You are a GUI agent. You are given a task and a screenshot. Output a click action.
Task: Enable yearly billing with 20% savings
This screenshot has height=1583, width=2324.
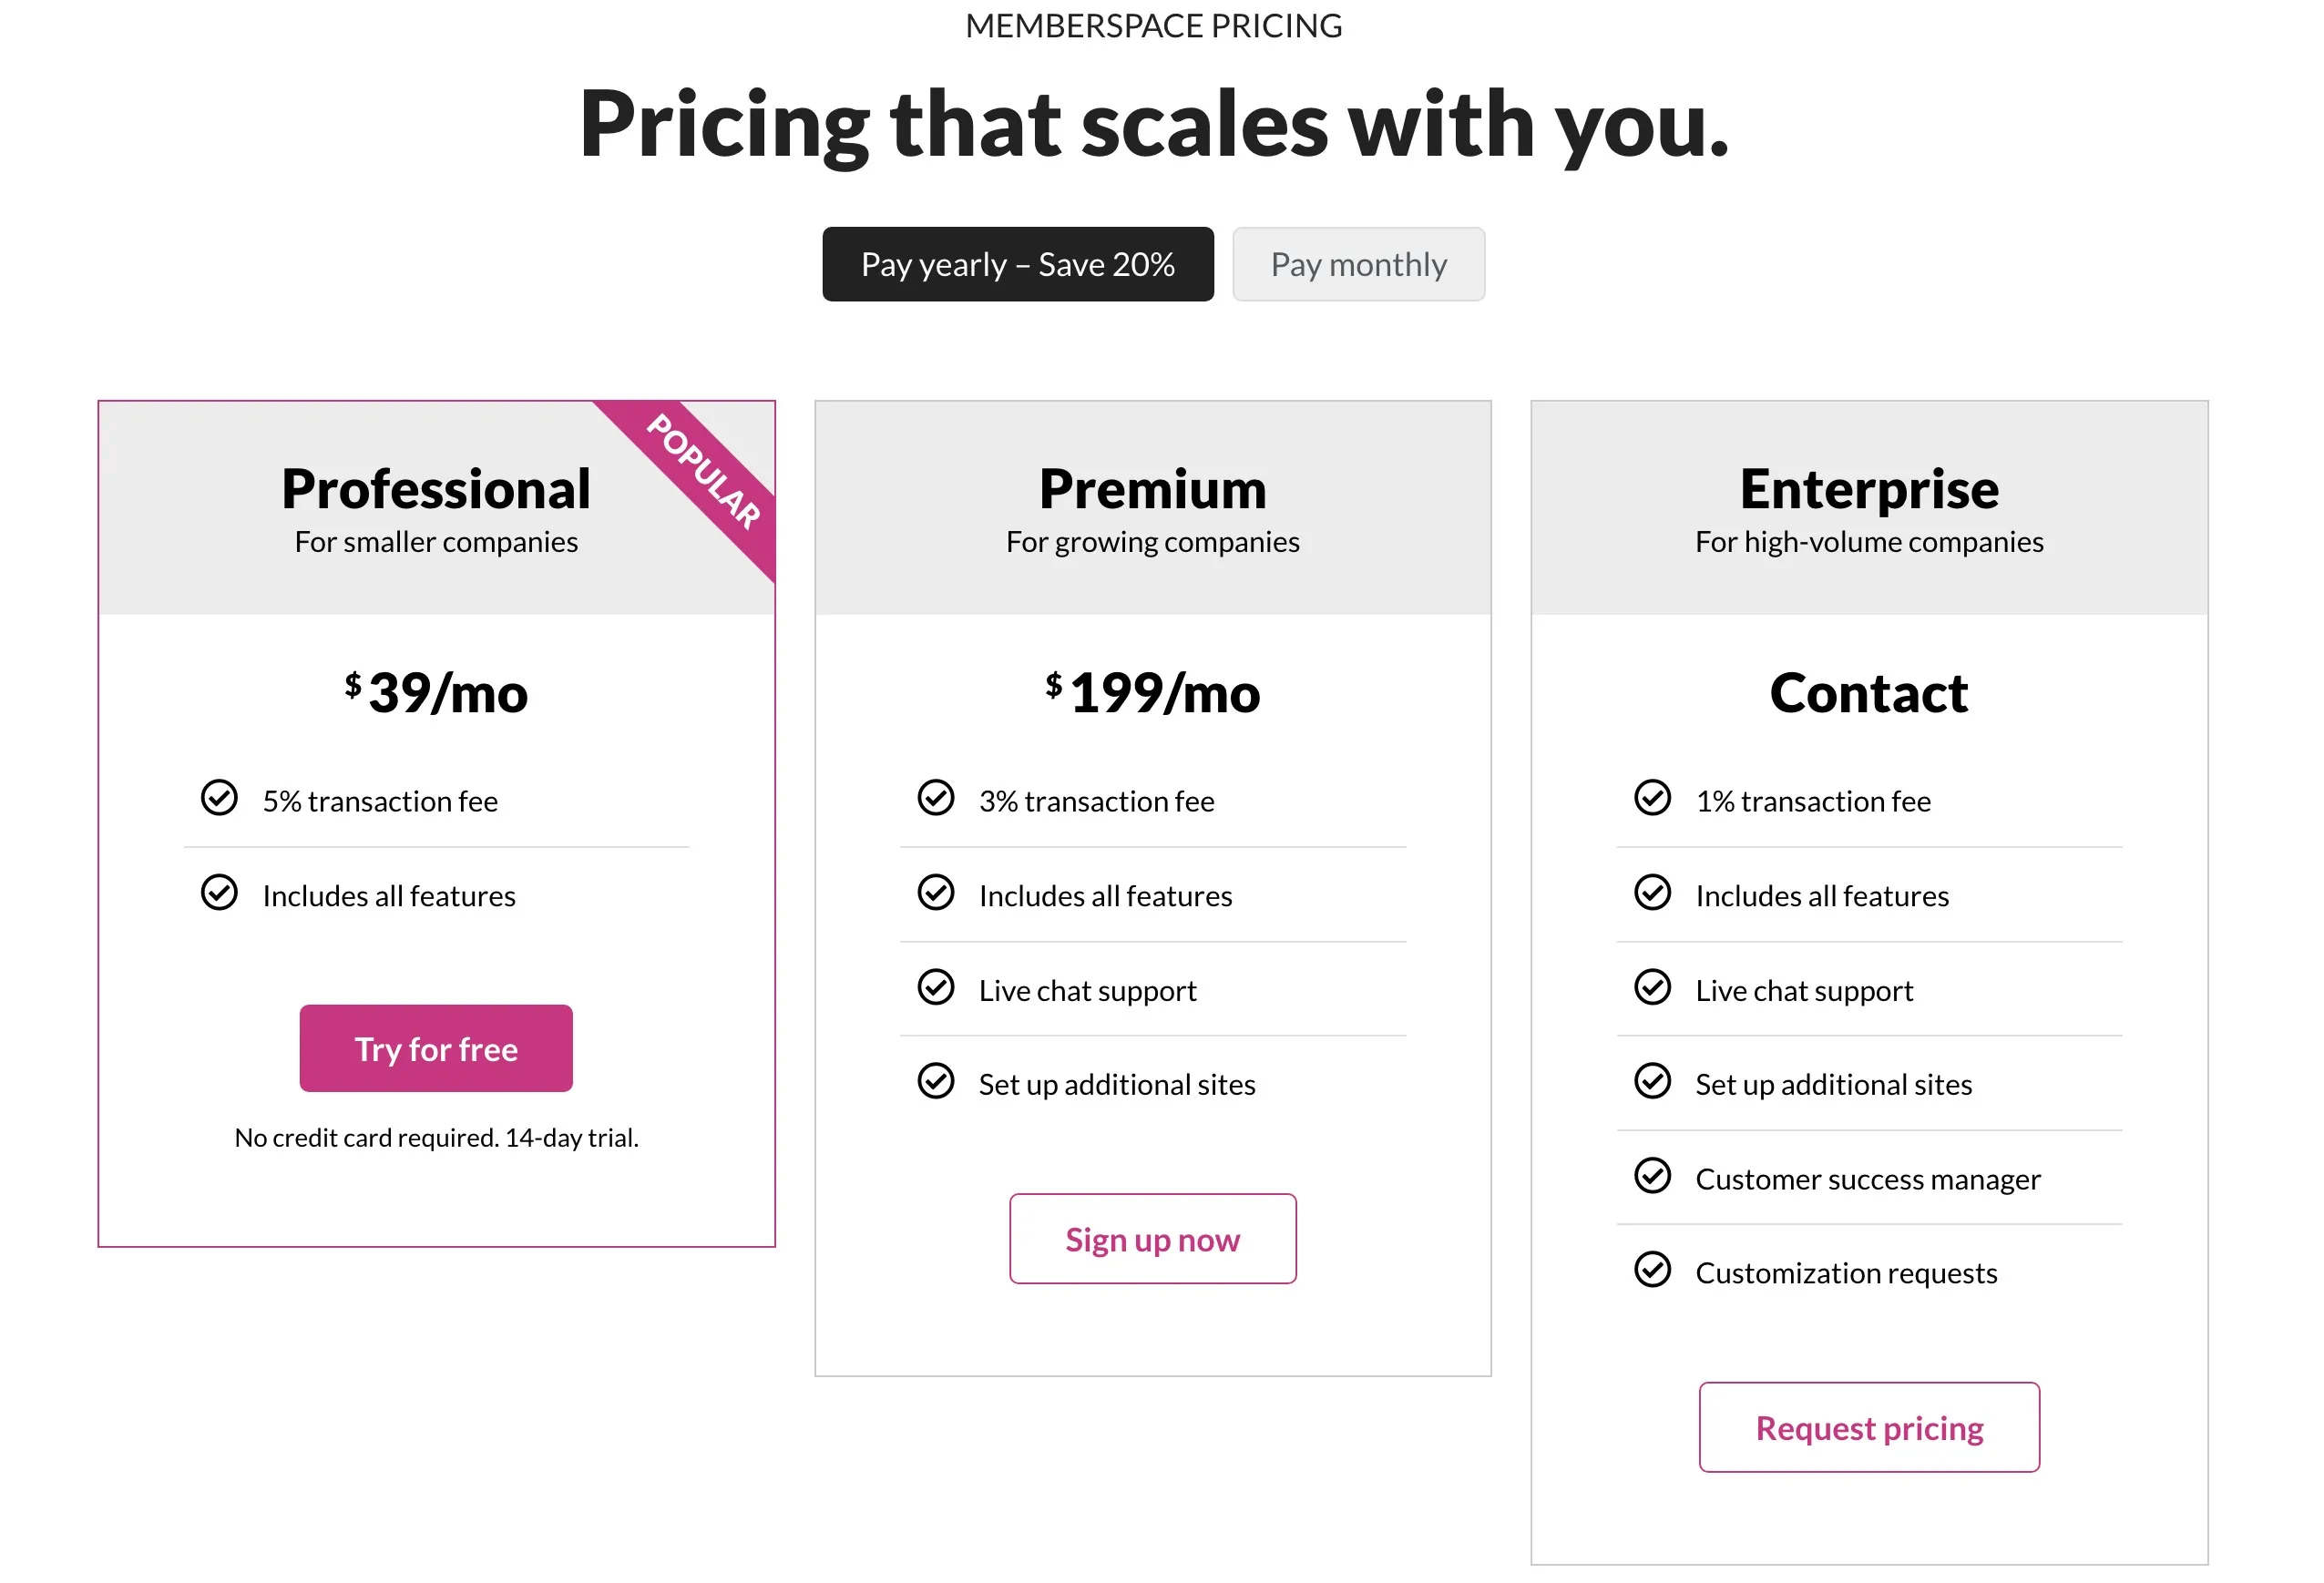(x=1018, y=264)
